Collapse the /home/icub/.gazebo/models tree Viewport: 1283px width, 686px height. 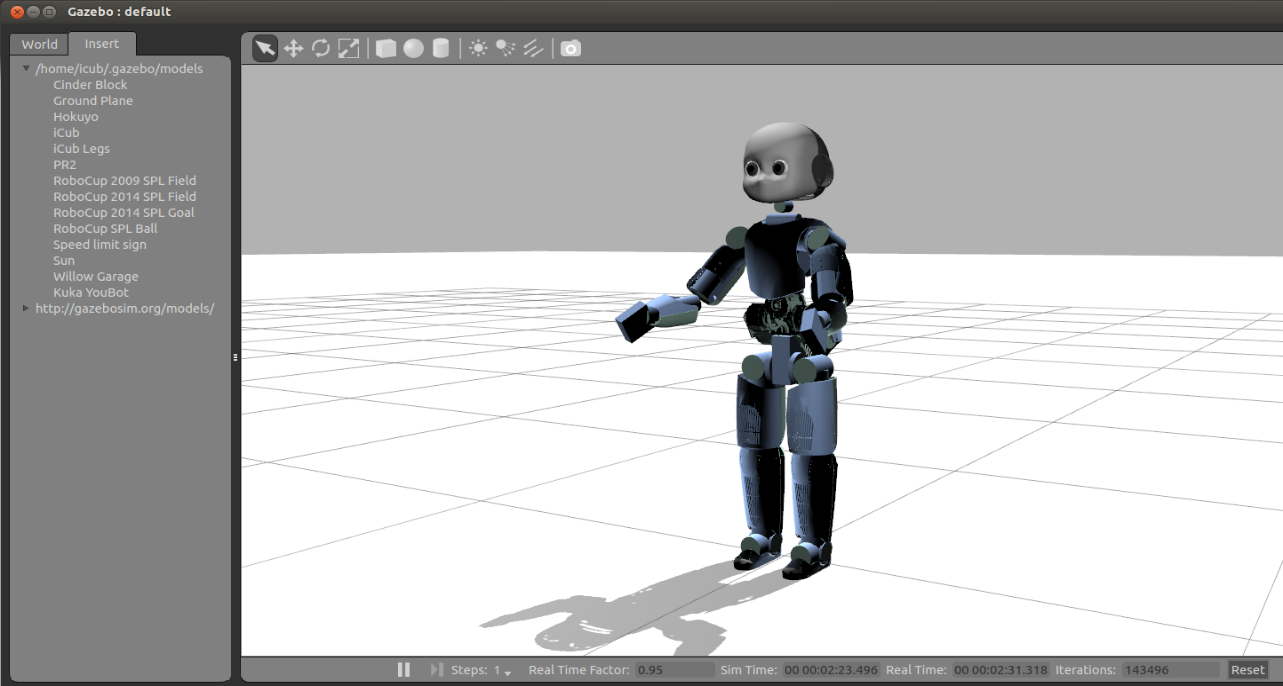coord(26,69)
